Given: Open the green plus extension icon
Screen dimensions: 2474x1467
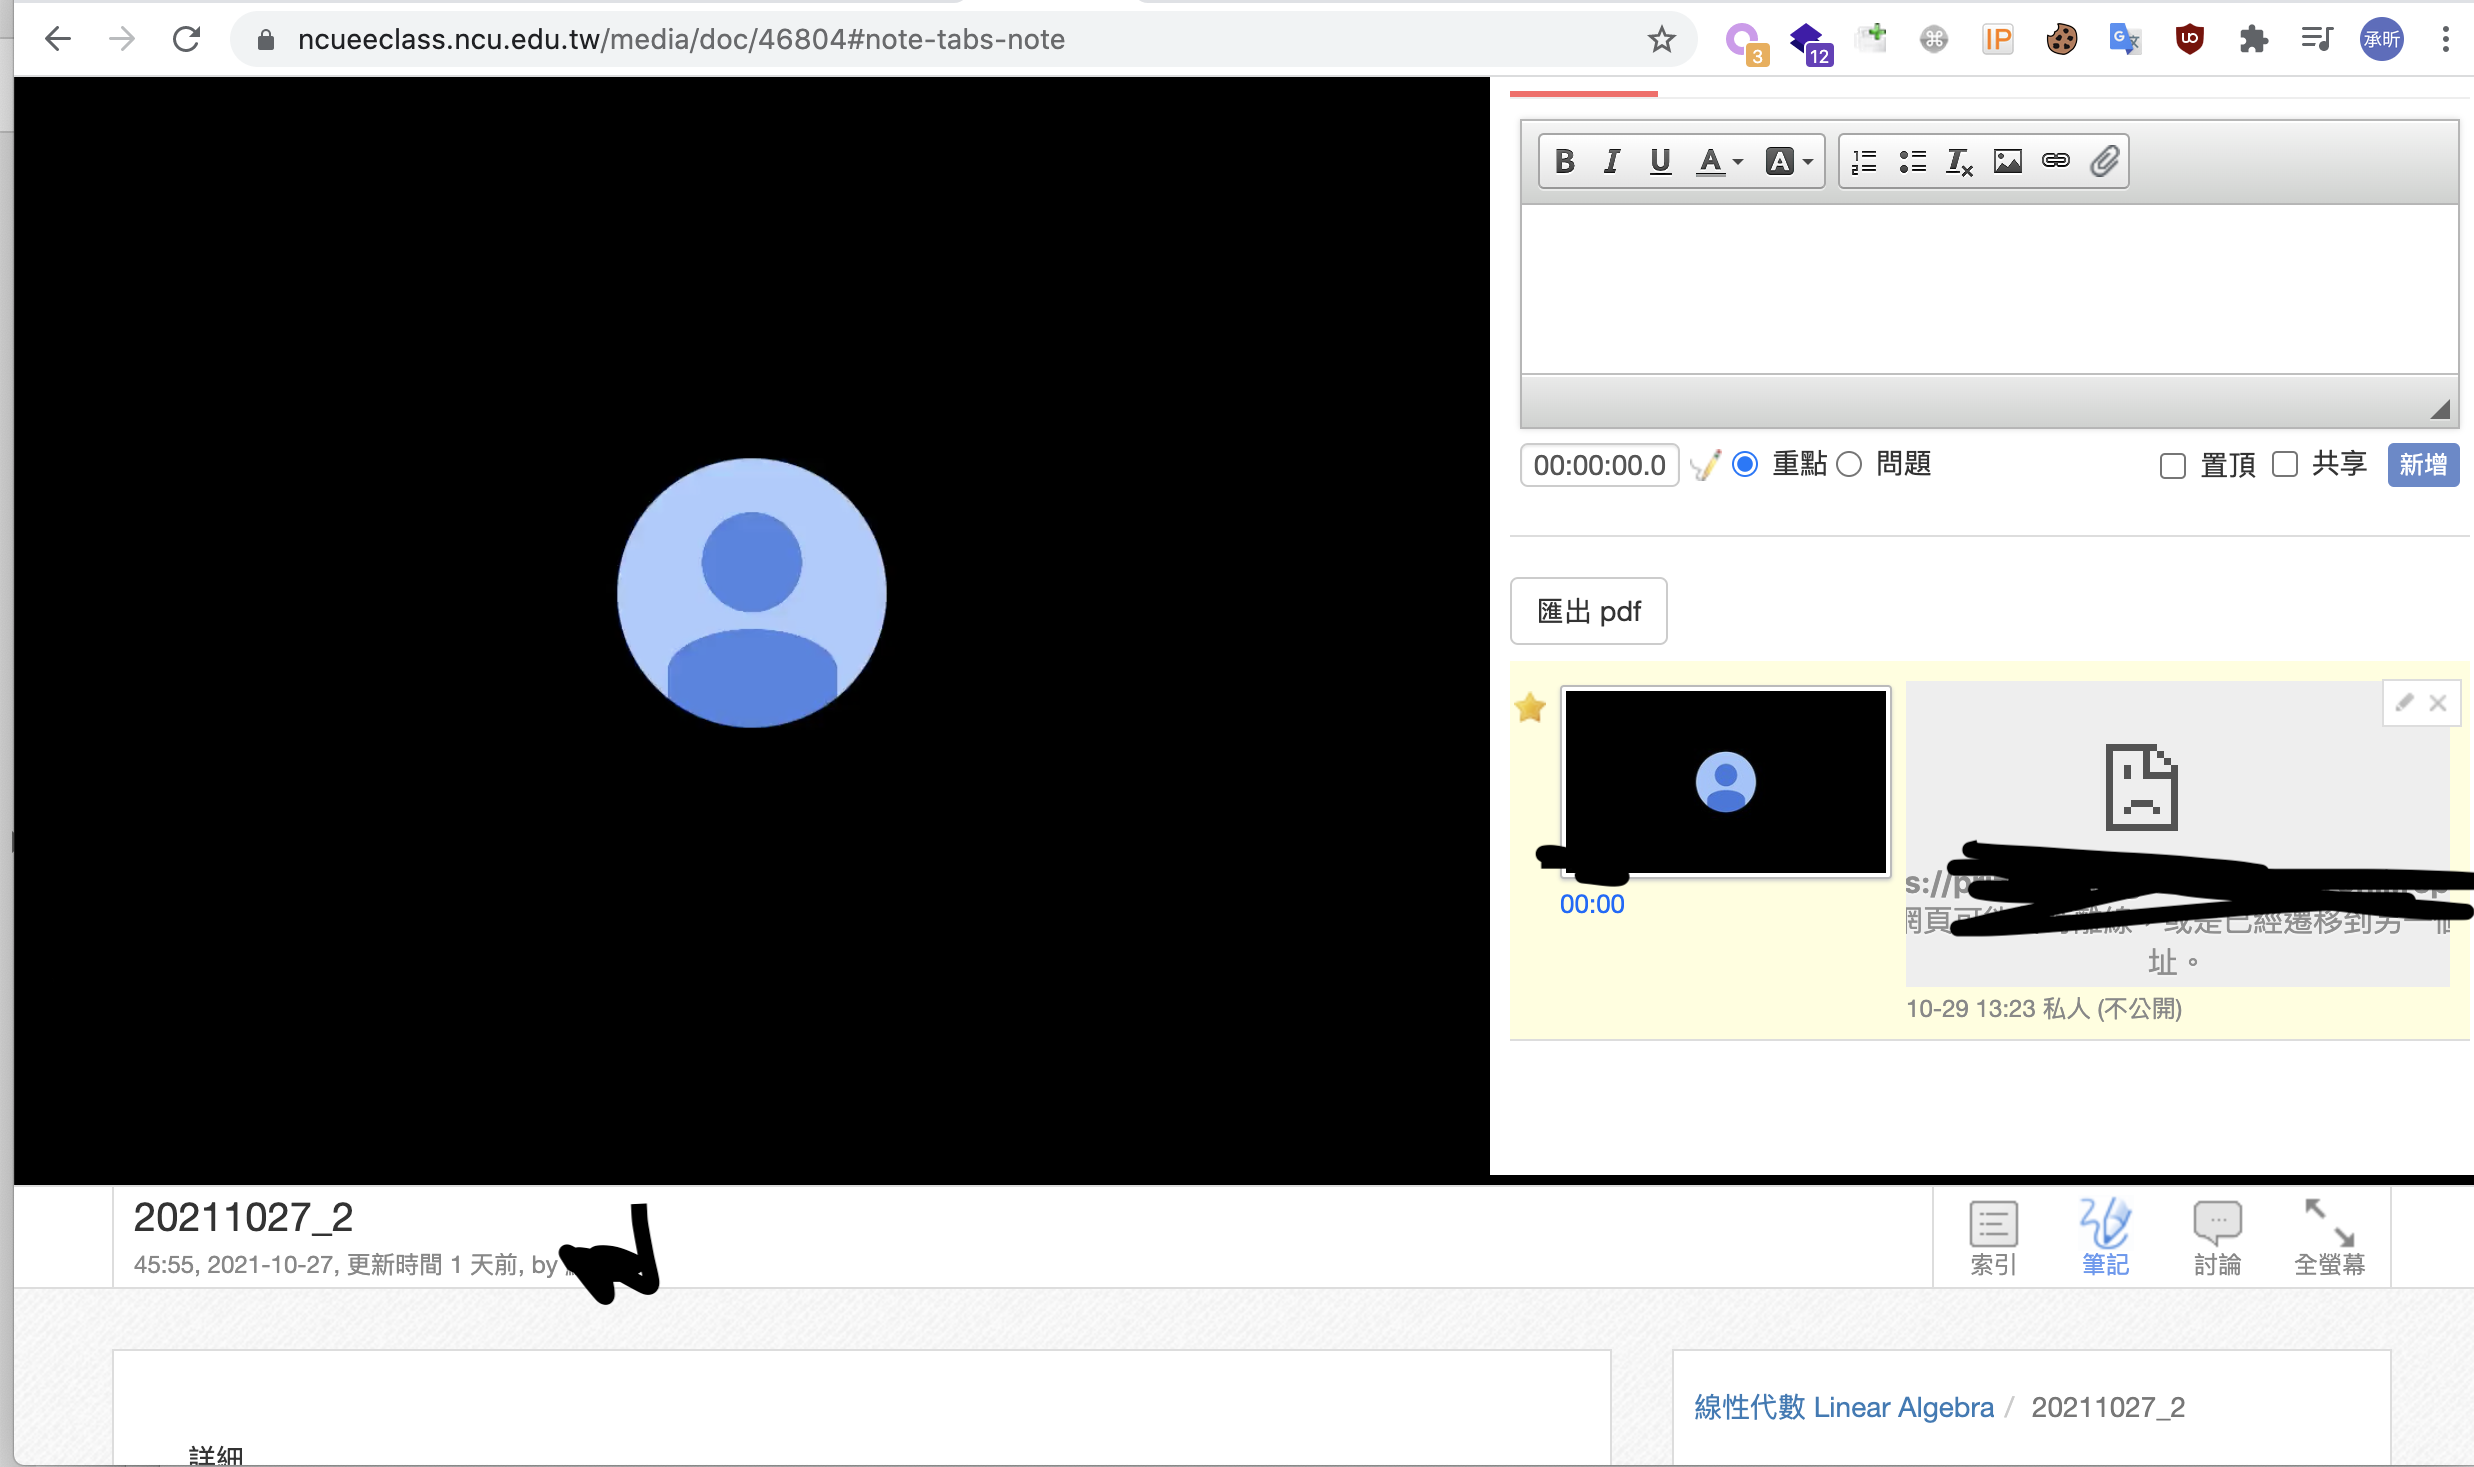Looking at the screenshot, I should (1870, 39).
